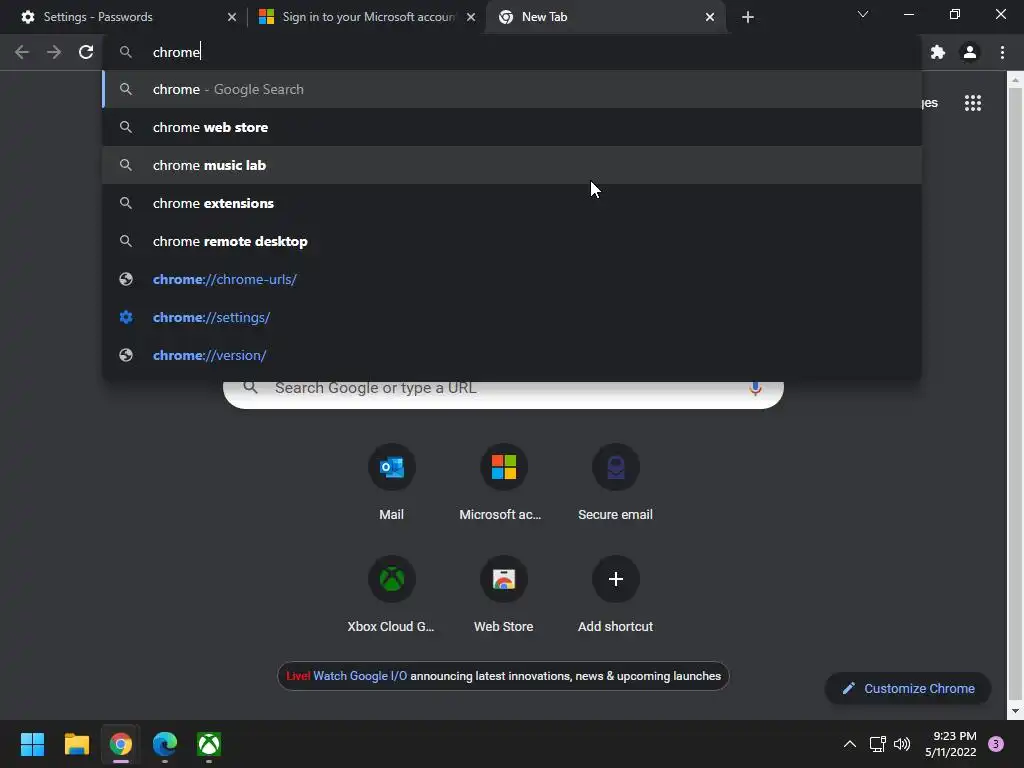Open Chrome three-dot menu

point(1002,52)
